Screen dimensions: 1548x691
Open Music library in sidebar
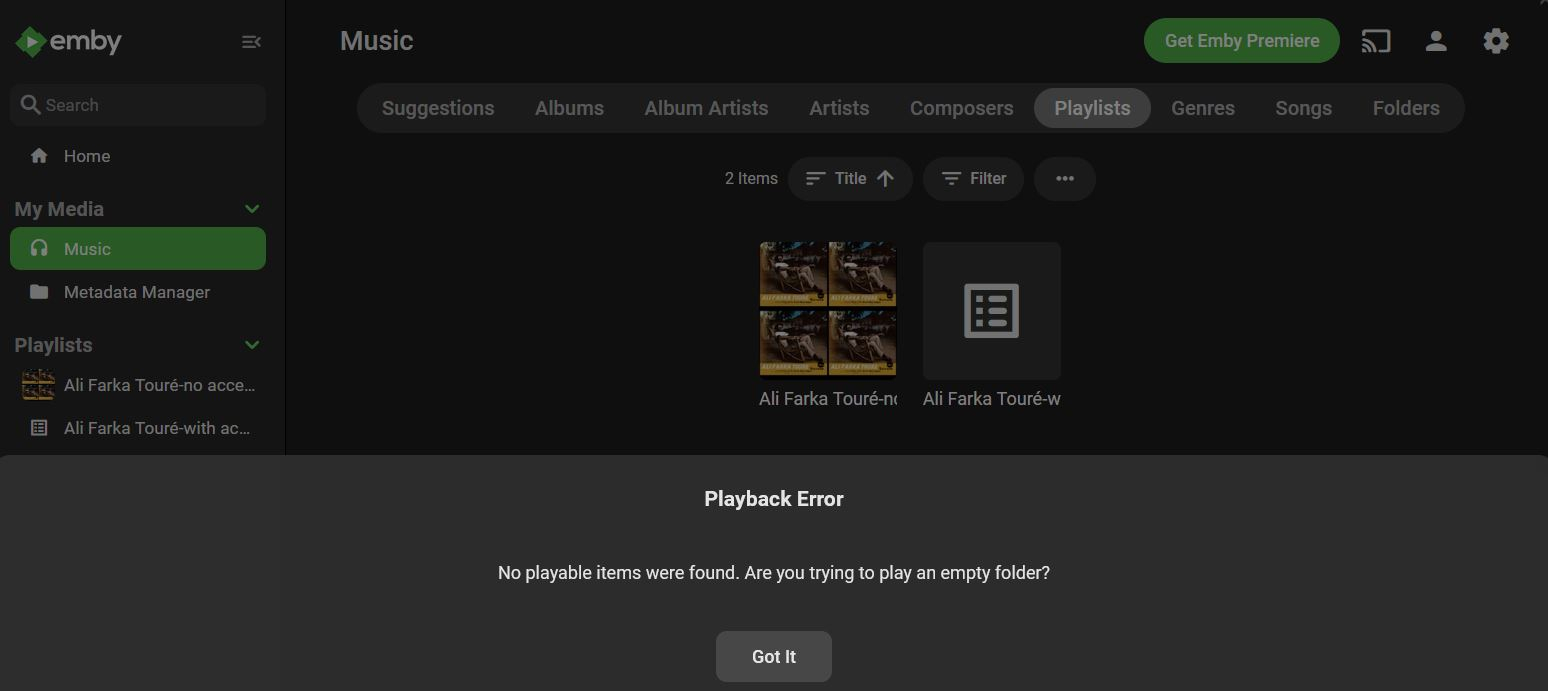click(x=138, y=248)
